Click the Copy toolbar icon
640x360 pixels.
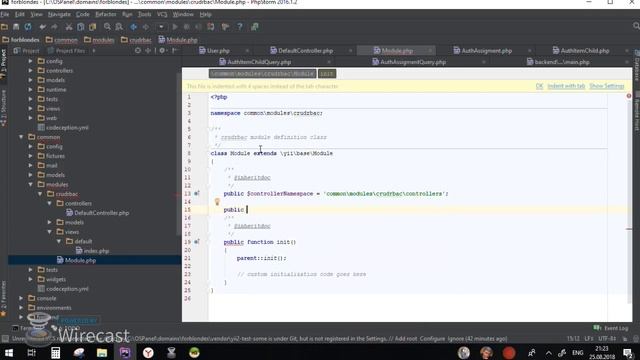click(81, 27)
